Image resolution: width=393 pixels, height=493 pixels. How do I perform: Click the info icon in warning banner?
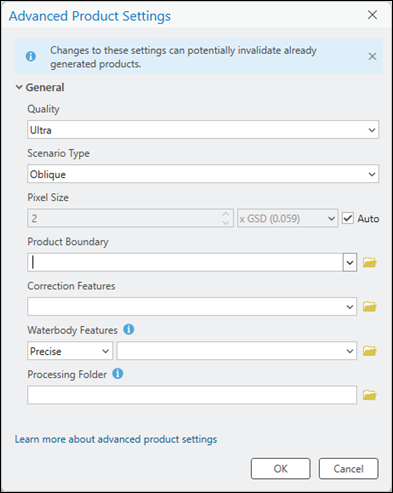coord(31,56)
